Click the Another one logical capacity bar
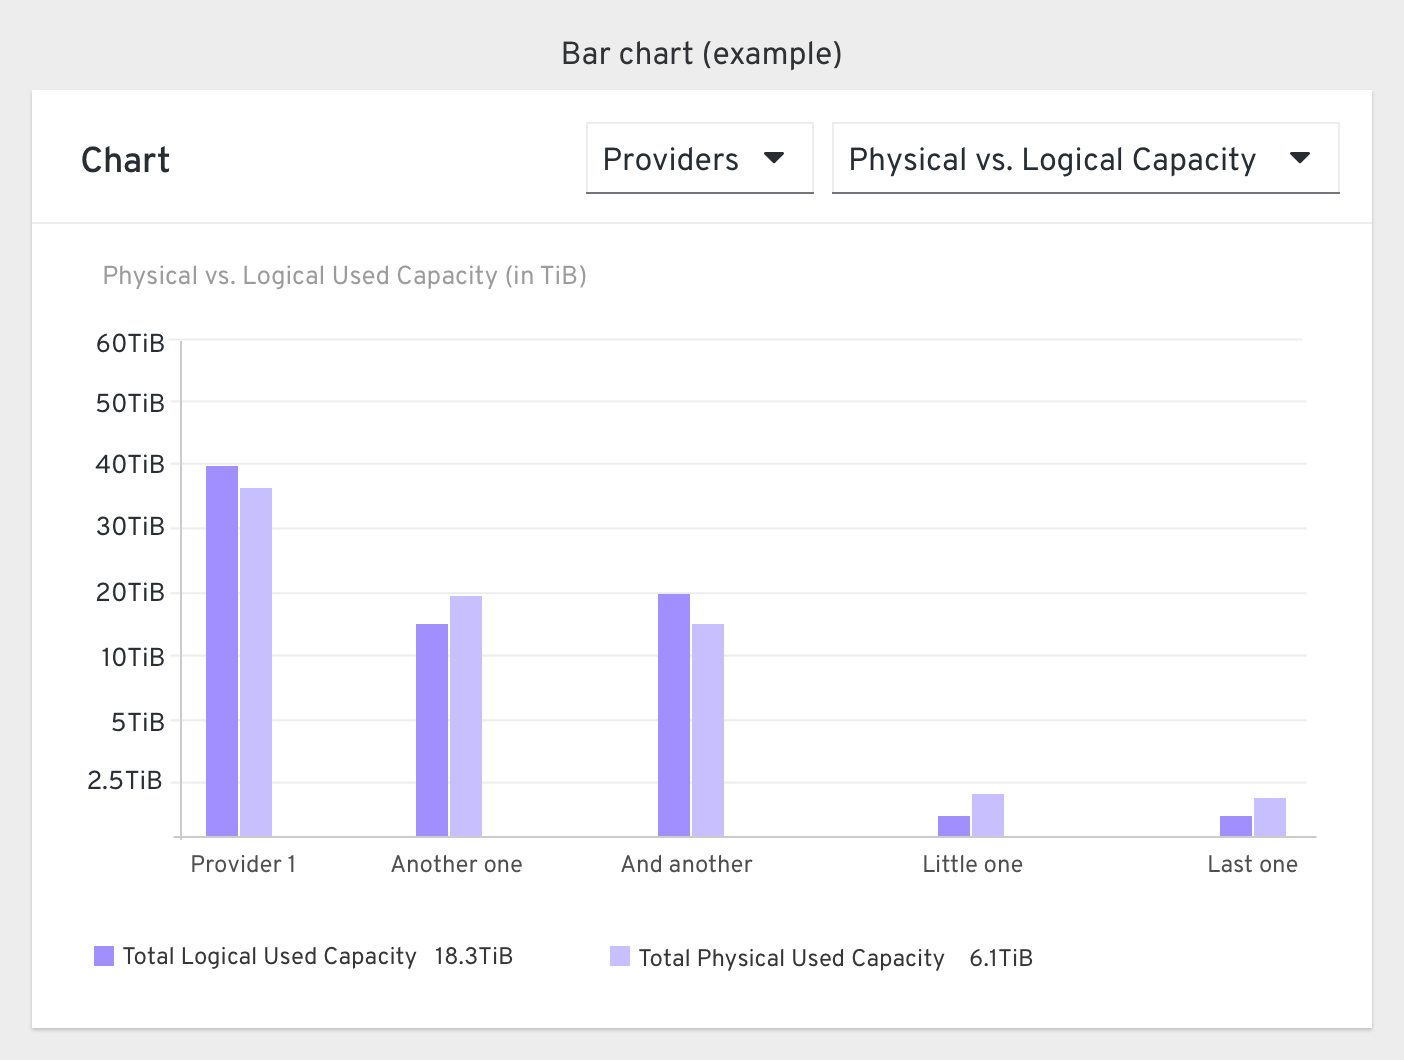Screen dimensions: 1404x1060 click(x=432, y=730)
